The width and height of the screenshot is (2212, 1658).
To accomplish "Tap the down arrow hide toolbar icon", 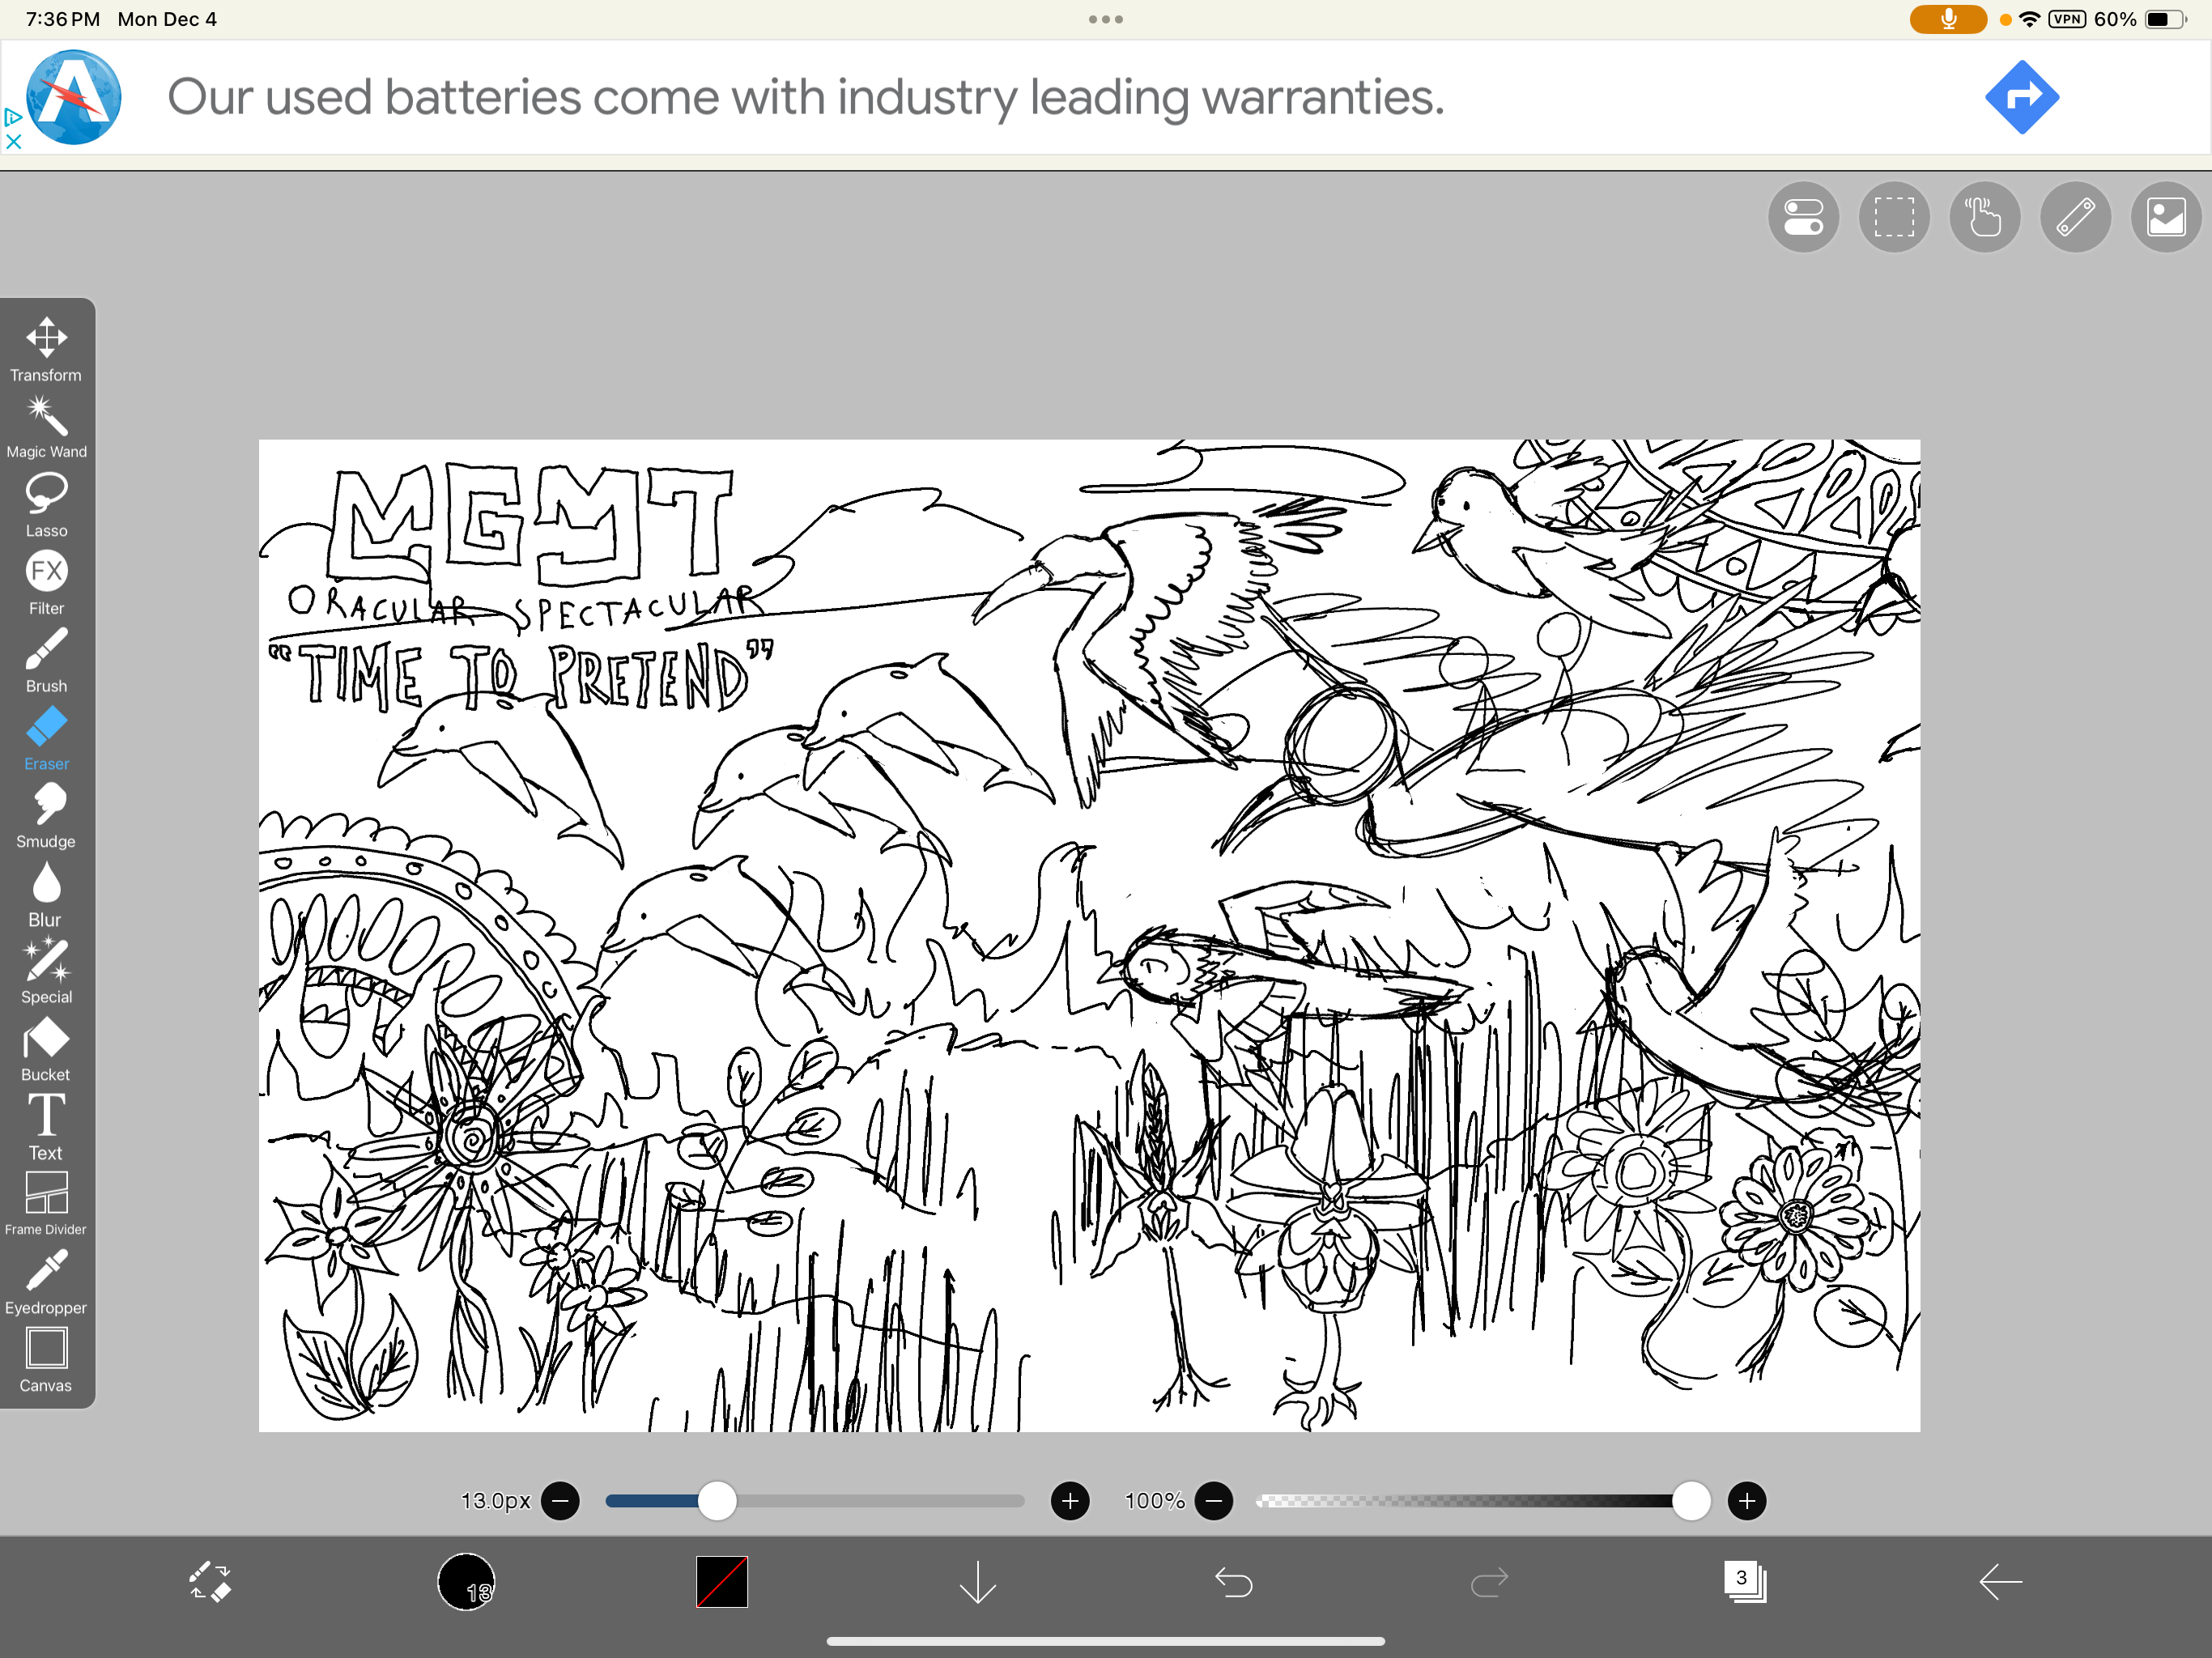I will tap(978, 1582).
